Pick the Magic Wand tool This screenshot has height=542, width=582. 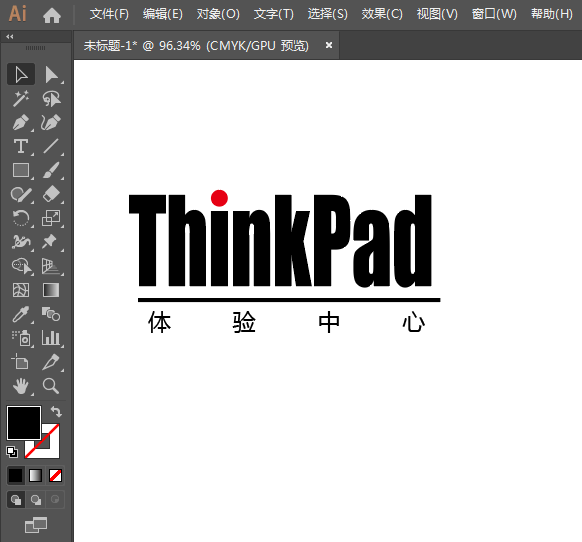pyautogui.click(x=21, y=98)
